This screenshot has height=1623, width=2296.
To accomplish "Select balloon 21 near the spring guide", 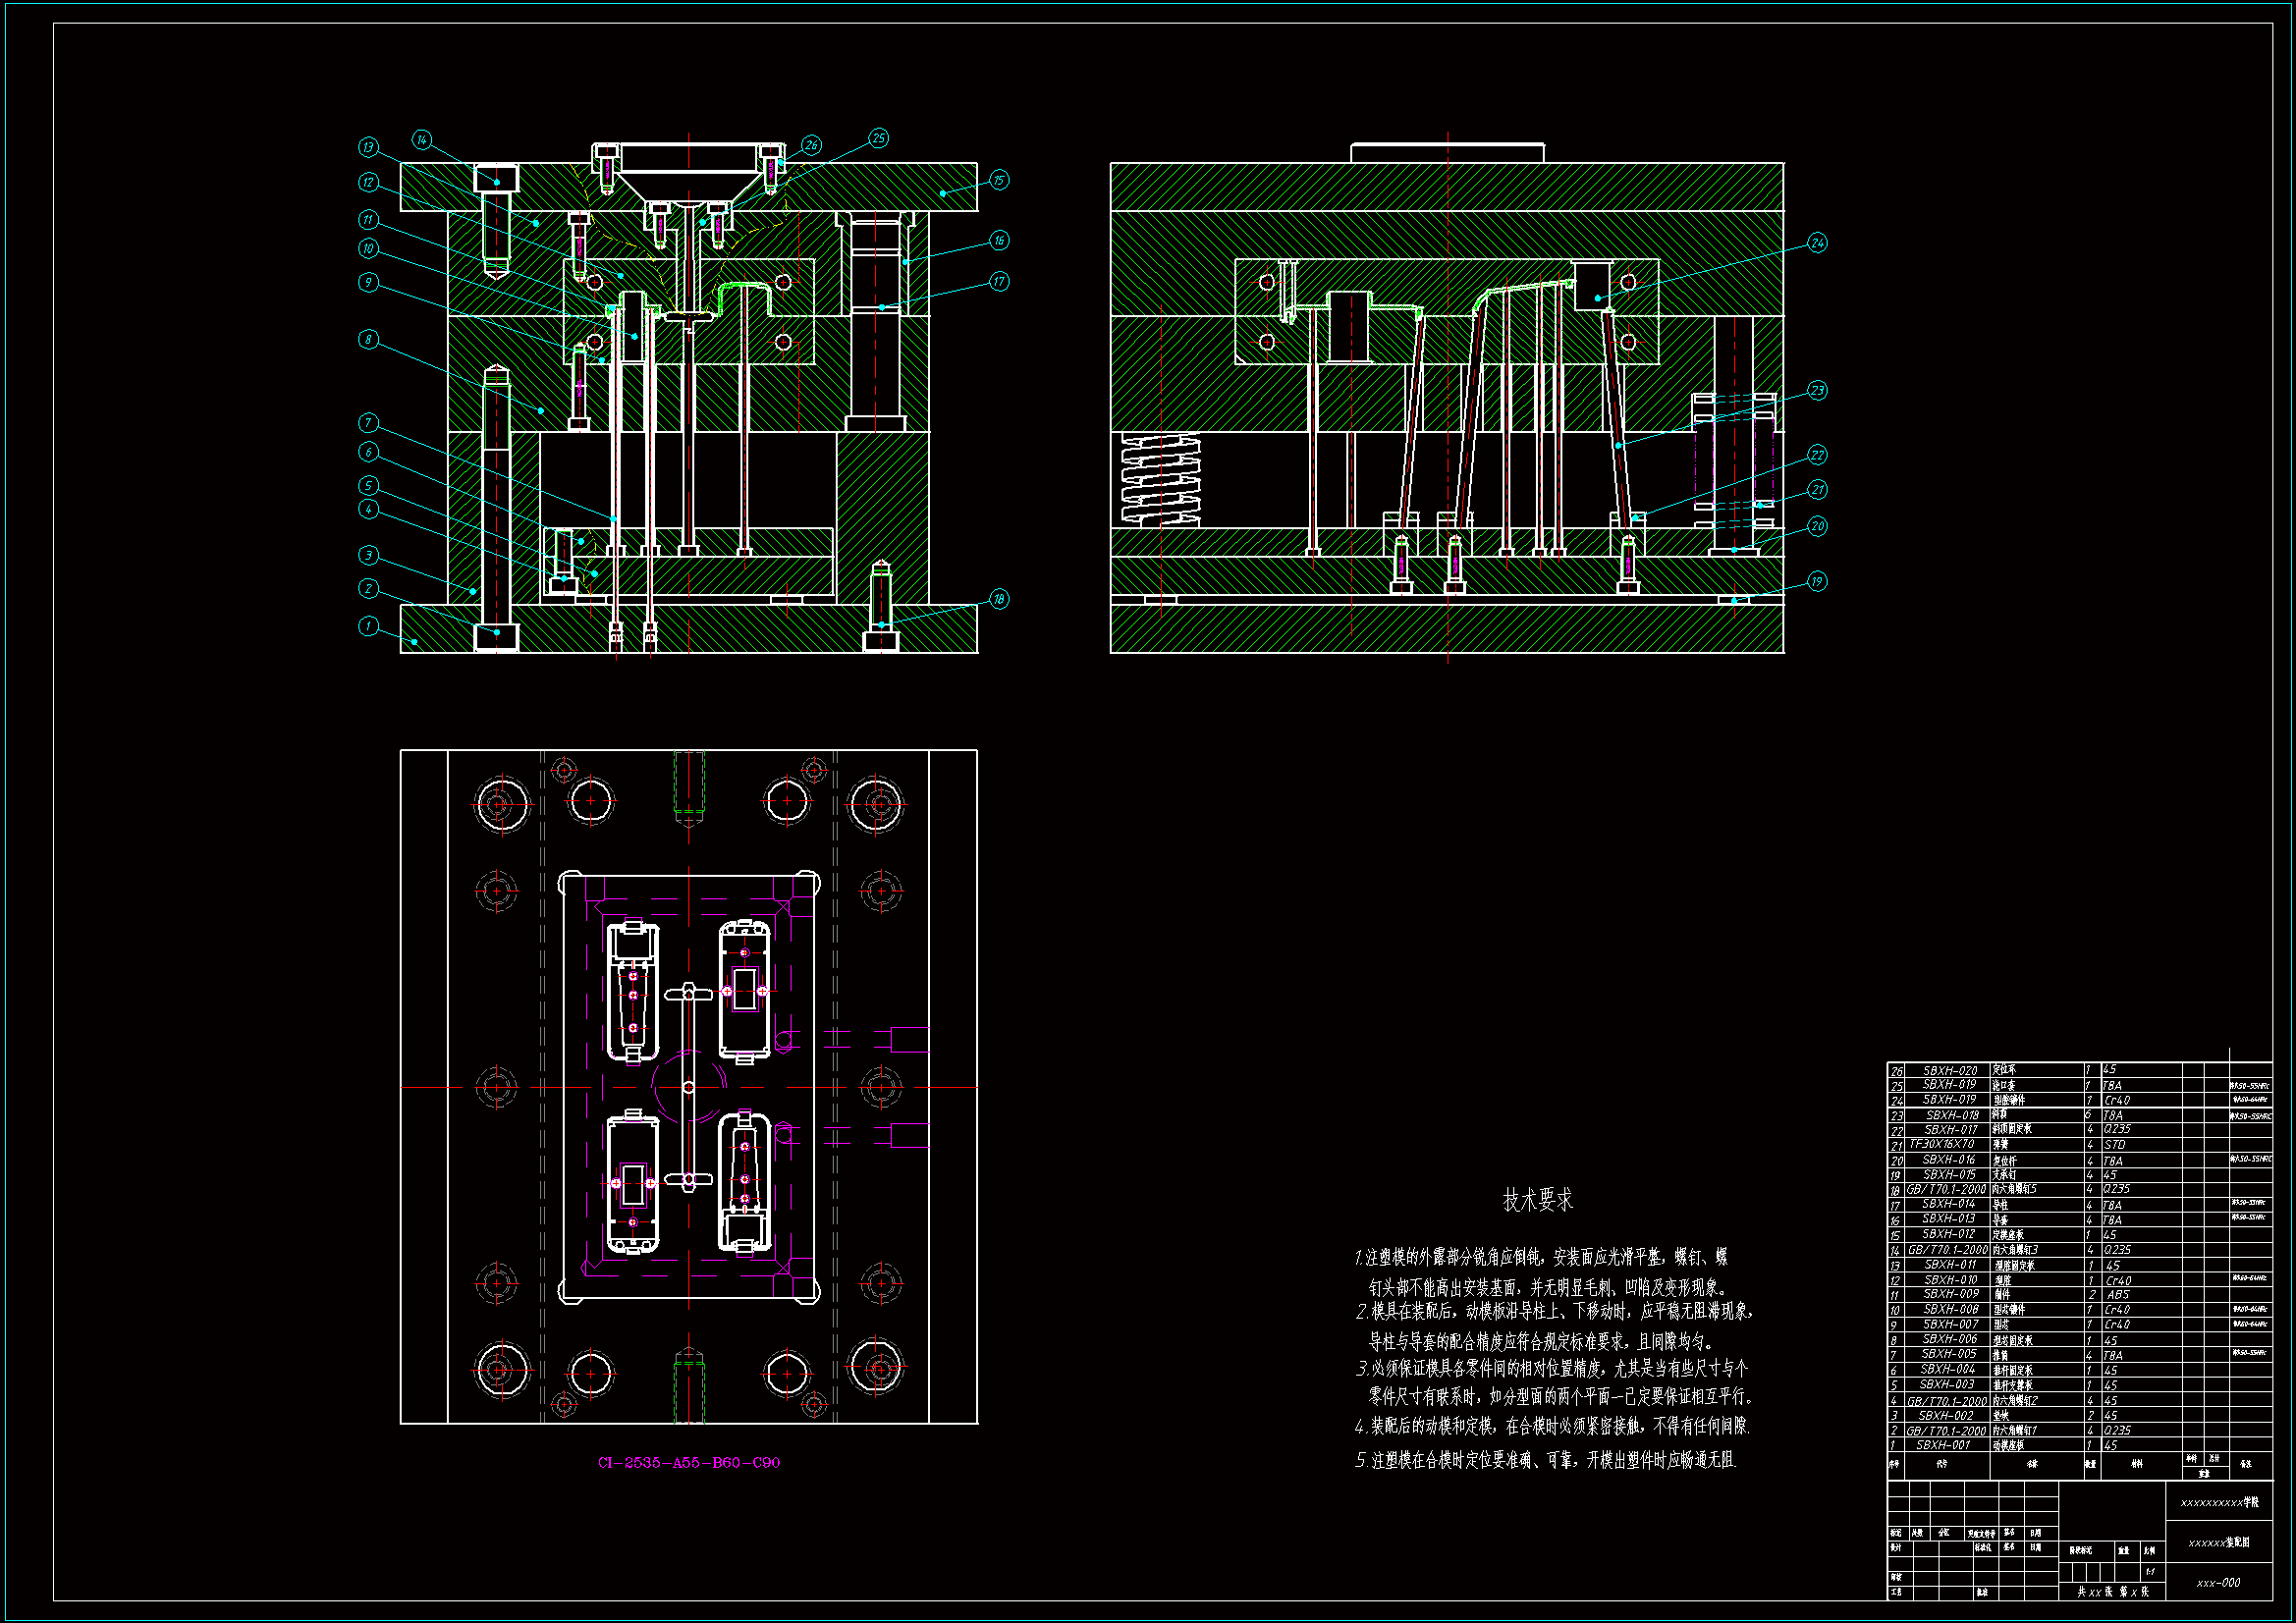I will coord(1817,490).
